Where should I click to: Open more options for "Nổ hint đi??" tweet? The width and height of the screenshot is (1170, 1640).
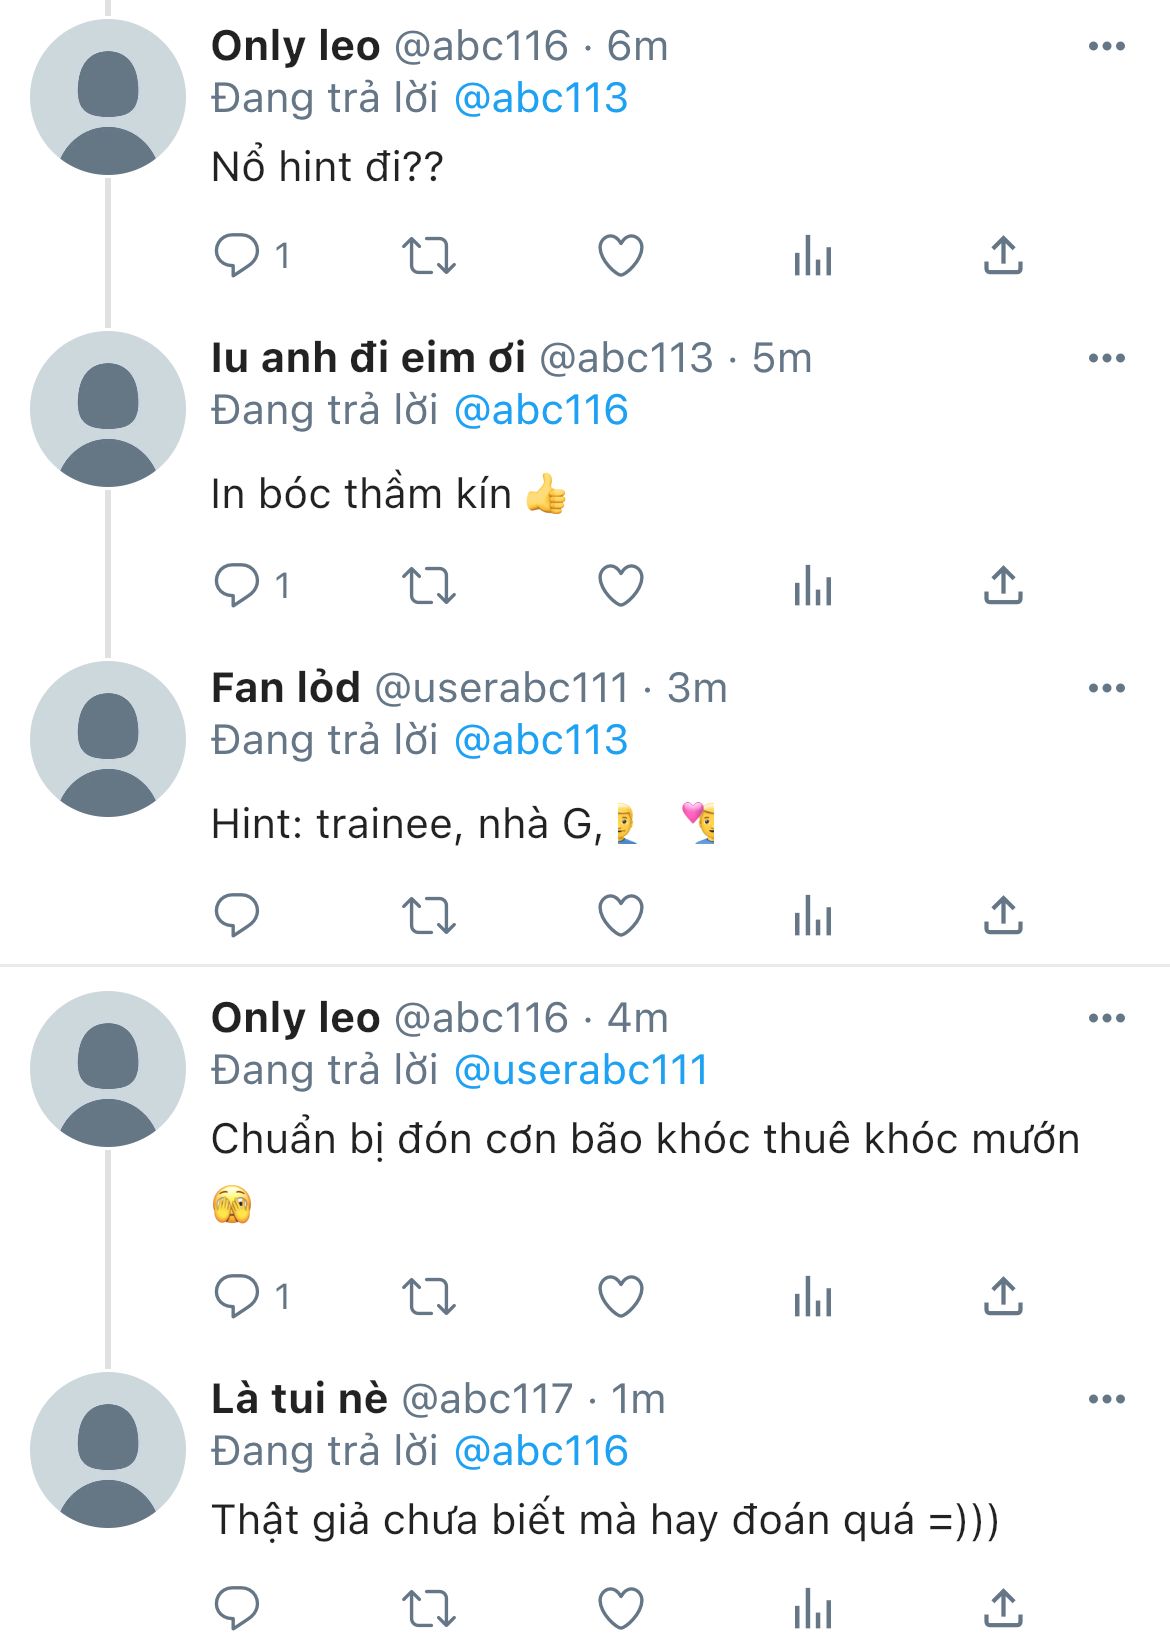[x=1106, y=46]
